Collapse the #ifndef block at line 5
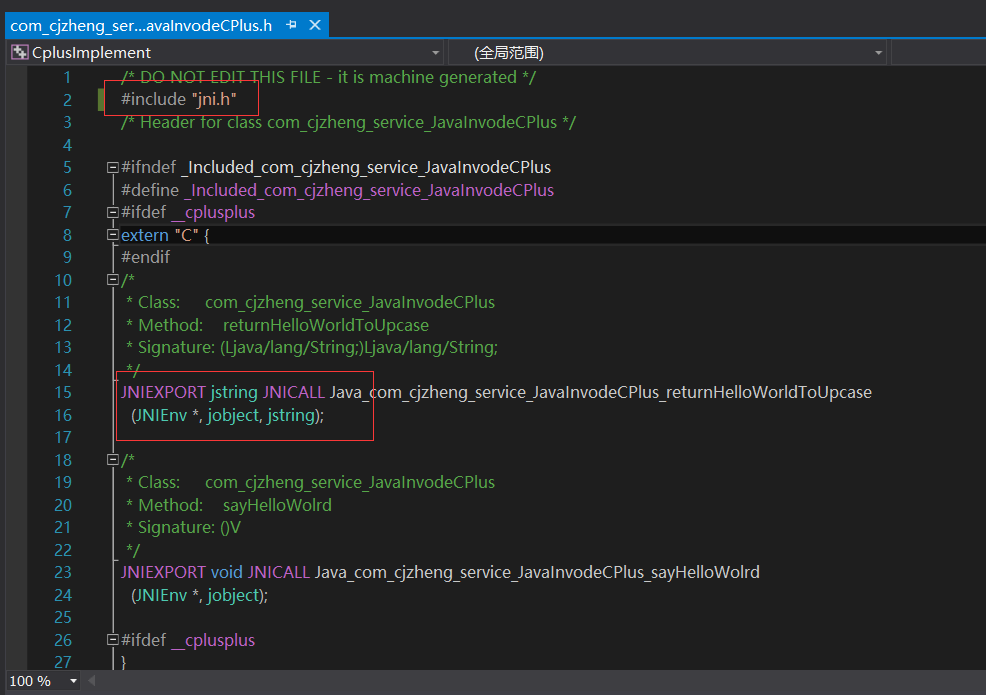 (113, 167)
